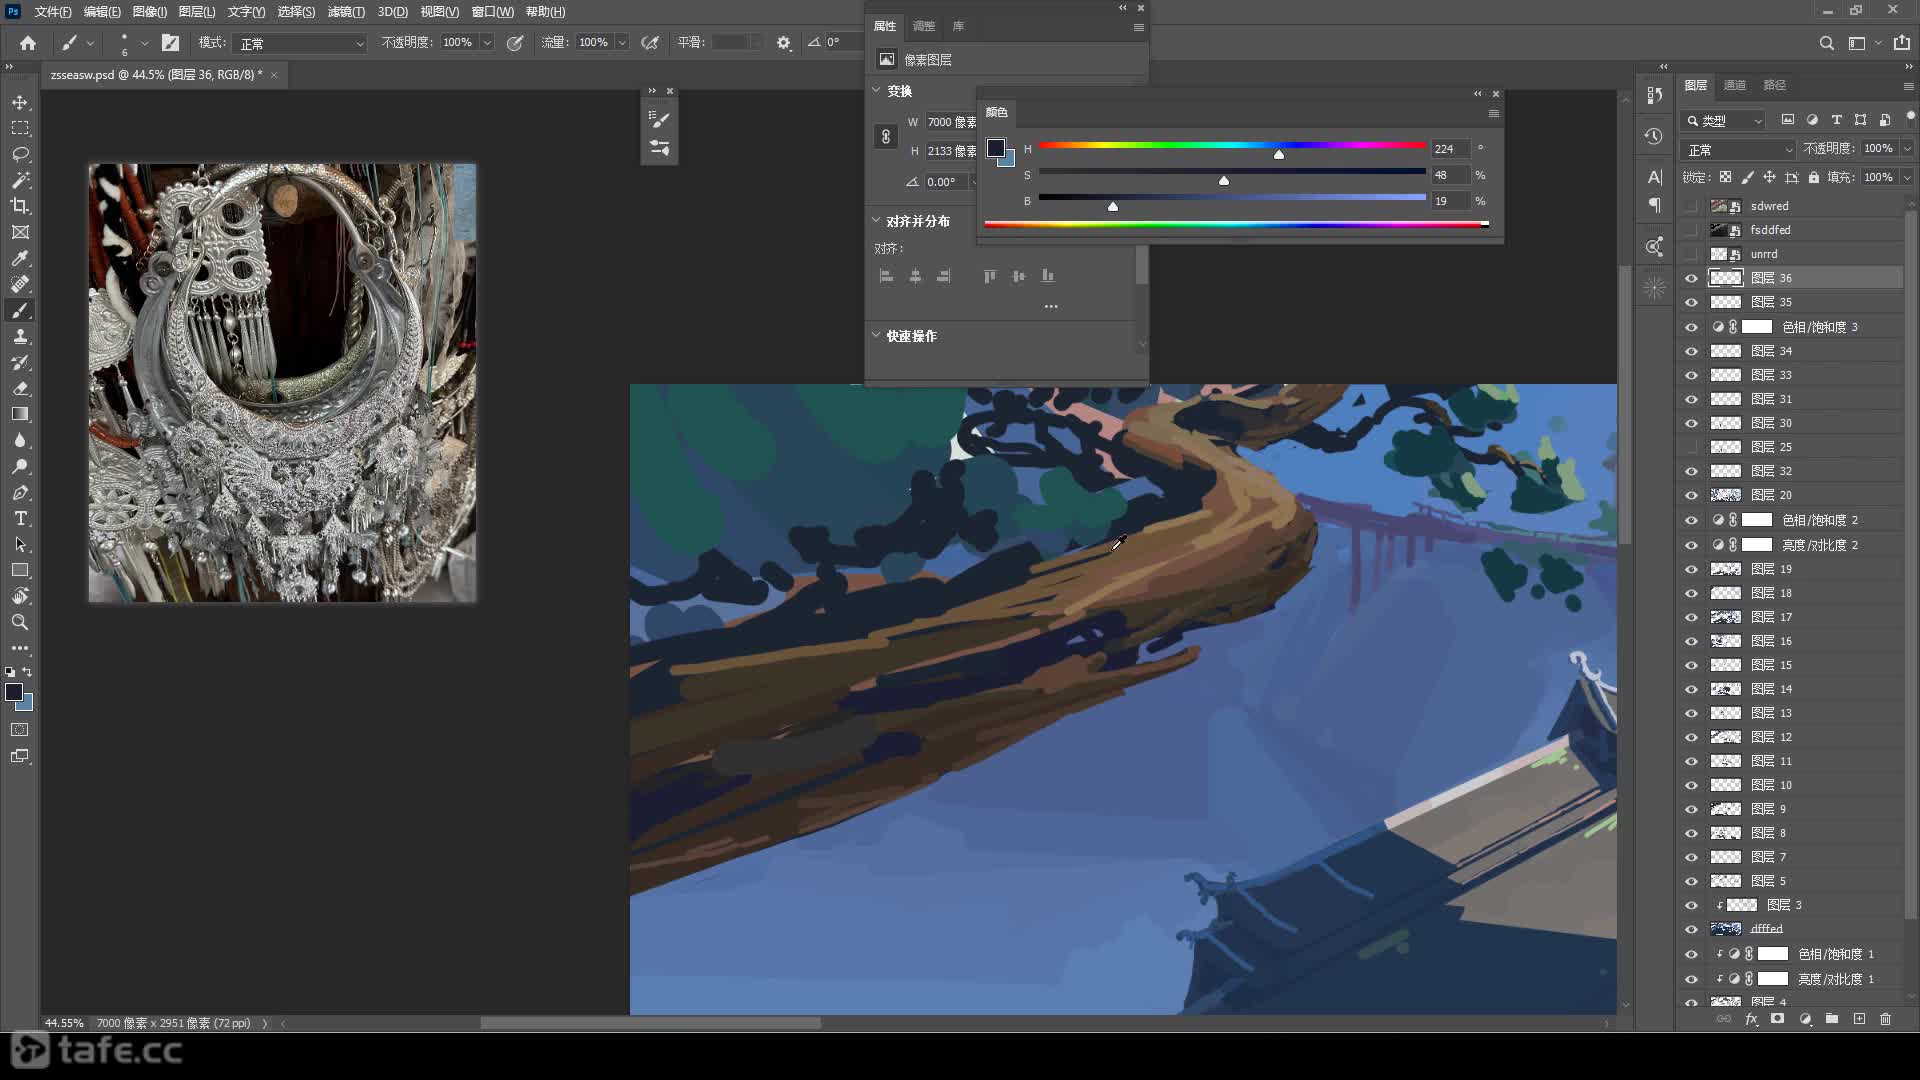Hide layer 图层 35

click(x=1691, y=302)
